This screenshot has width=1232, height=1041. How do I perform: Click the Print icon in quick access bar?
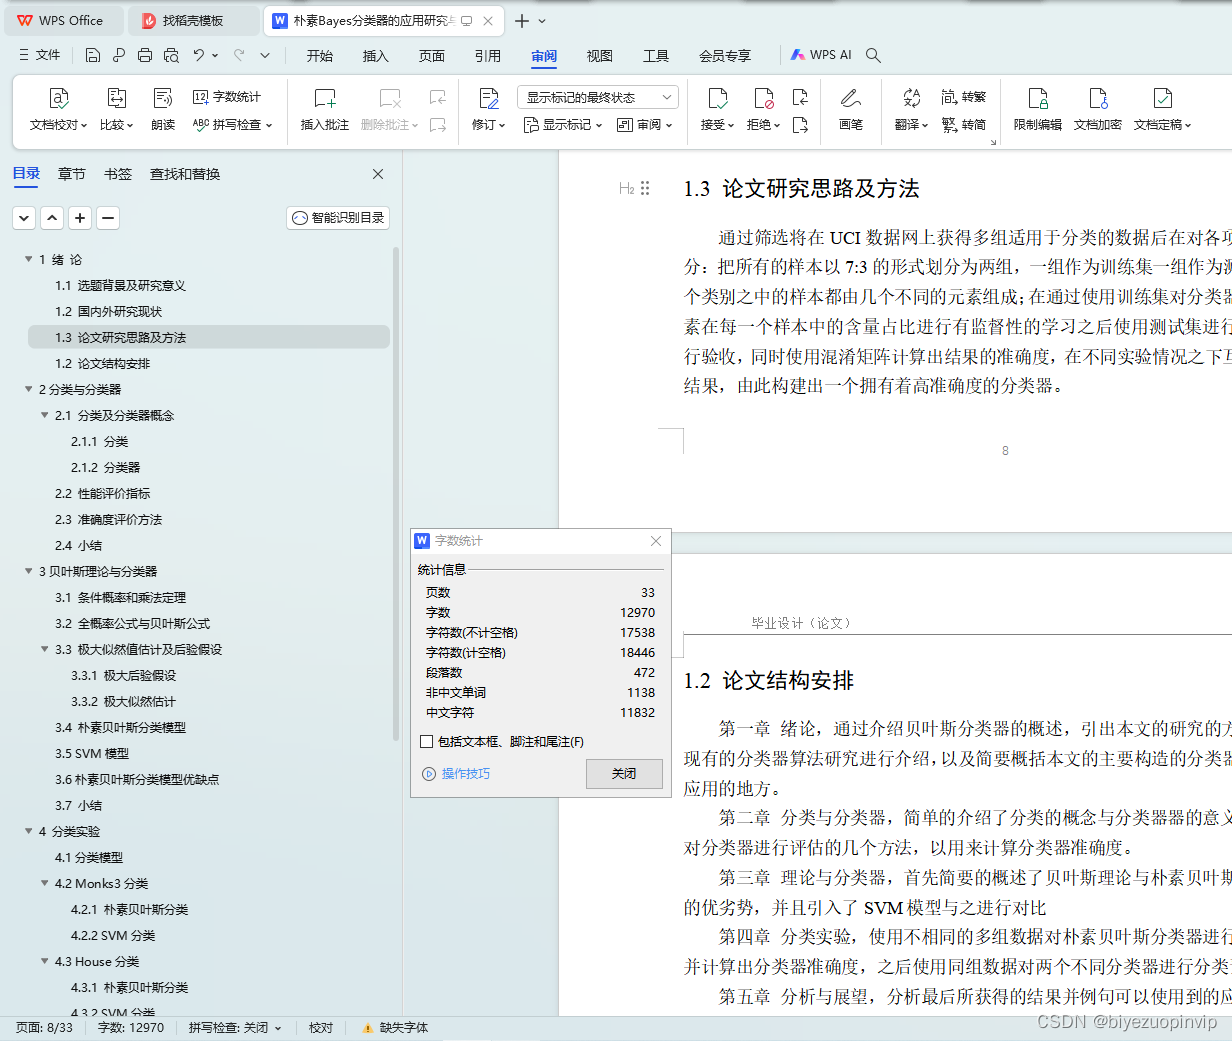[145, 55]
